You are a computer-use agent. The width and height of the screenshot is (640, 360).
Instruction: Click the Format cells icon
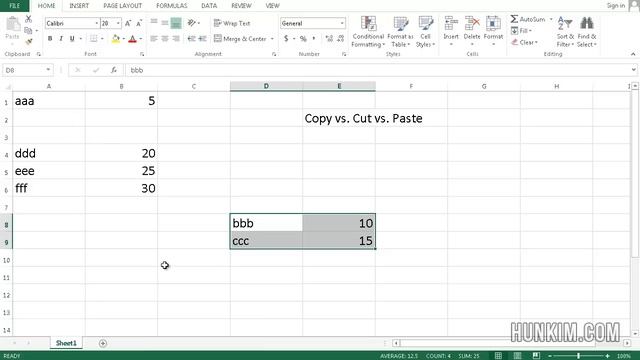pos(493,24)
